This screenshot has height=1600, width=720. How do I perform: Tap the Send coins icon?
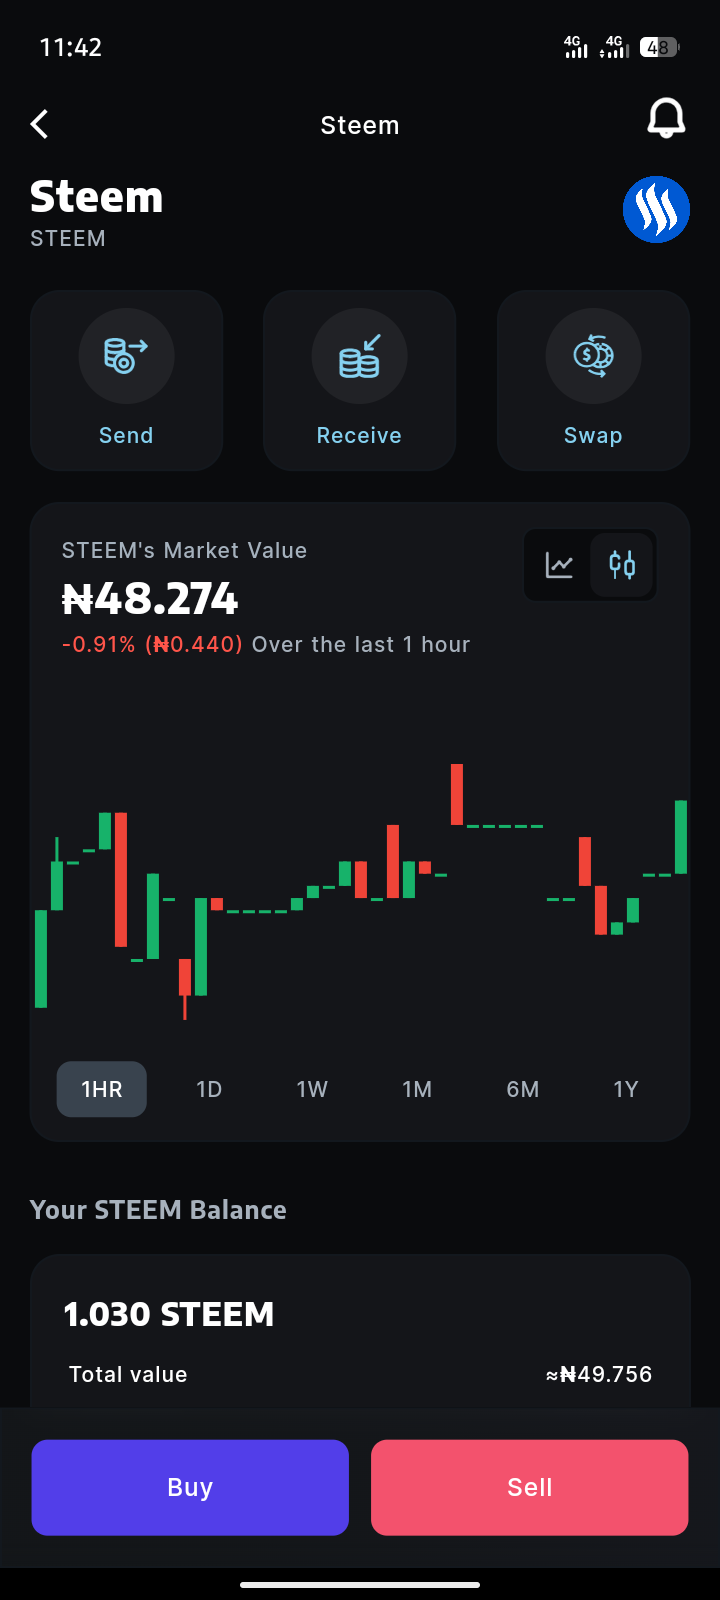click(126, 356)
